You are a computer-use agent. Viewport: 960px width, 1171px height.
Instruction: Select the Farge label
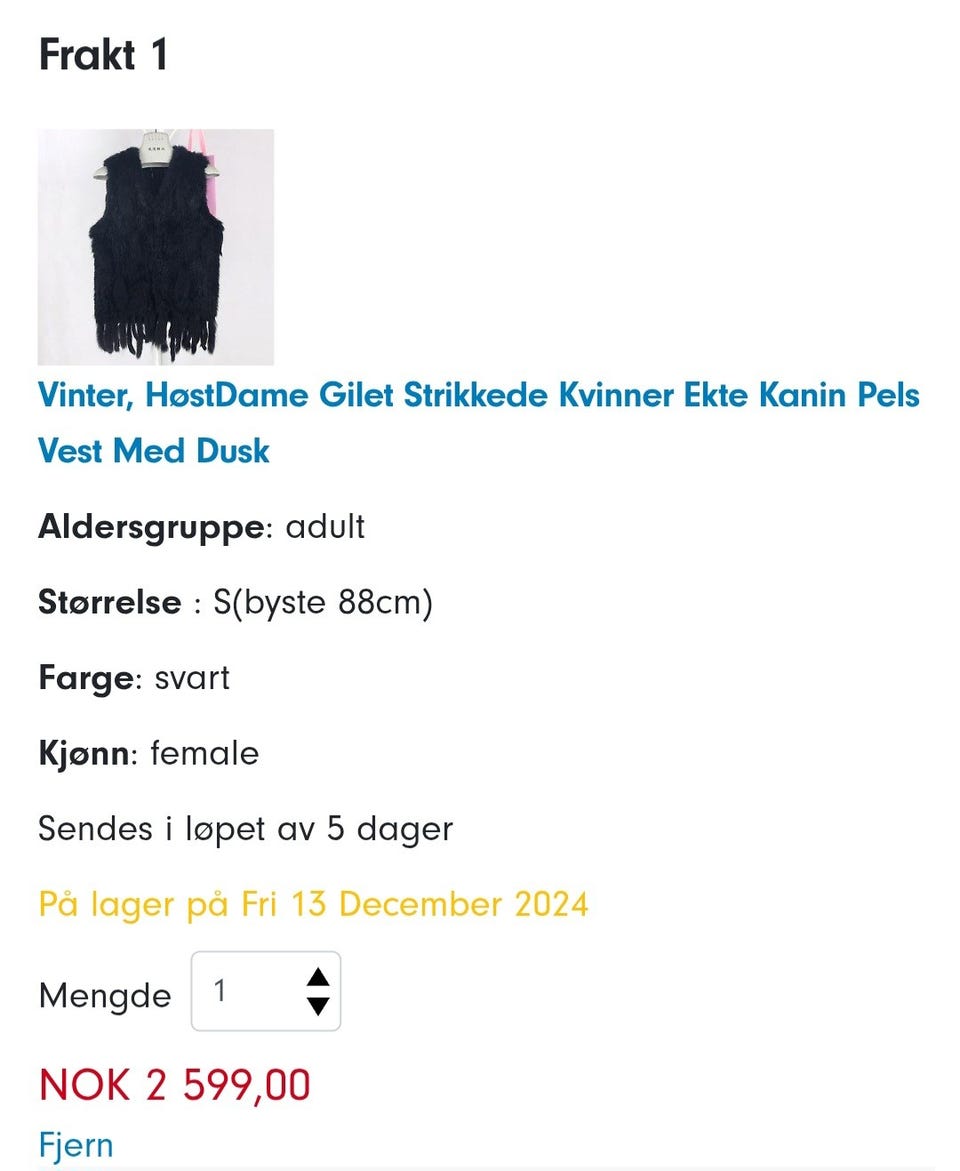pos(86,679)
